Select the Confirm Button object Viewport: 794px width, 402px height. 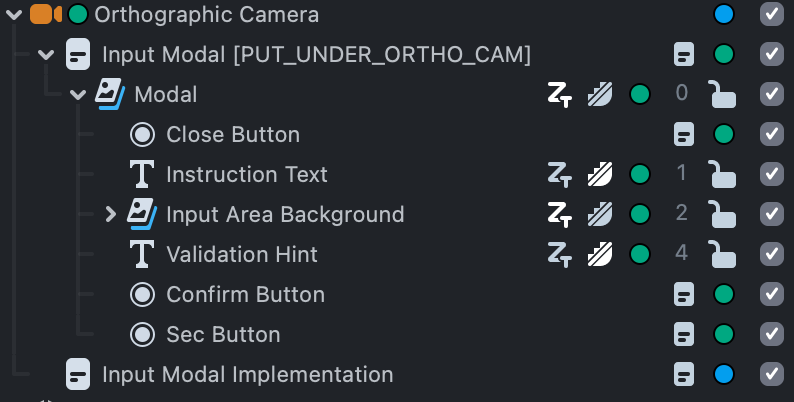tap(245, 295)
